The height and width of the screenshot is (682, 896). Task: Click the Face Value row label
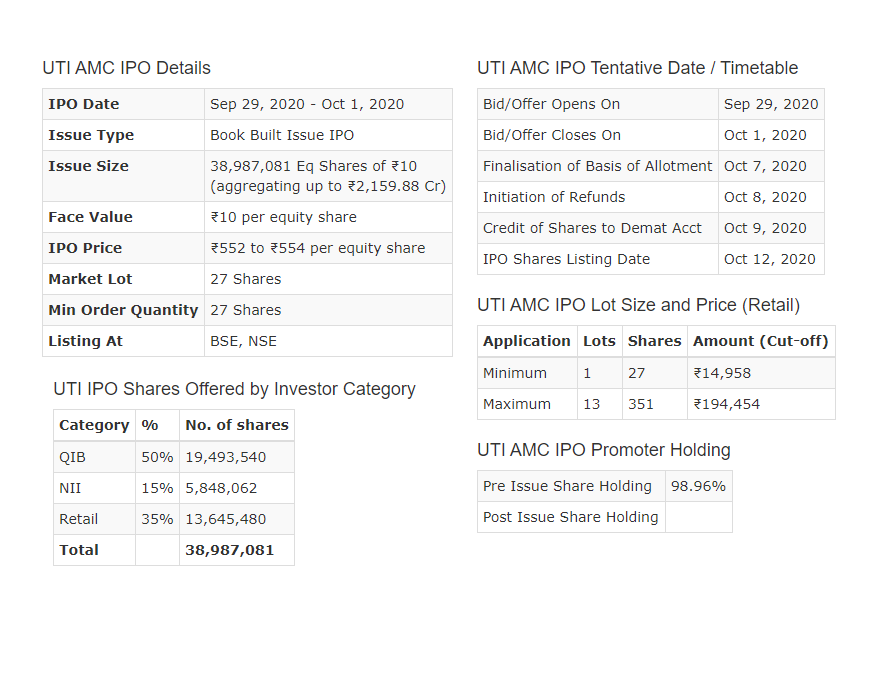[90, 217]
